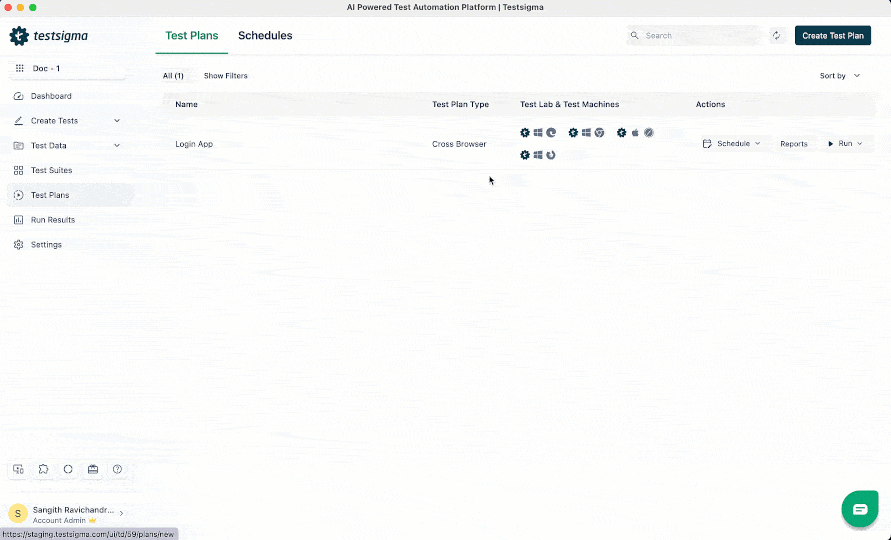
Task: Open Run Results in the sidebar
Action: pyautogui.click(x=52, y=220)
